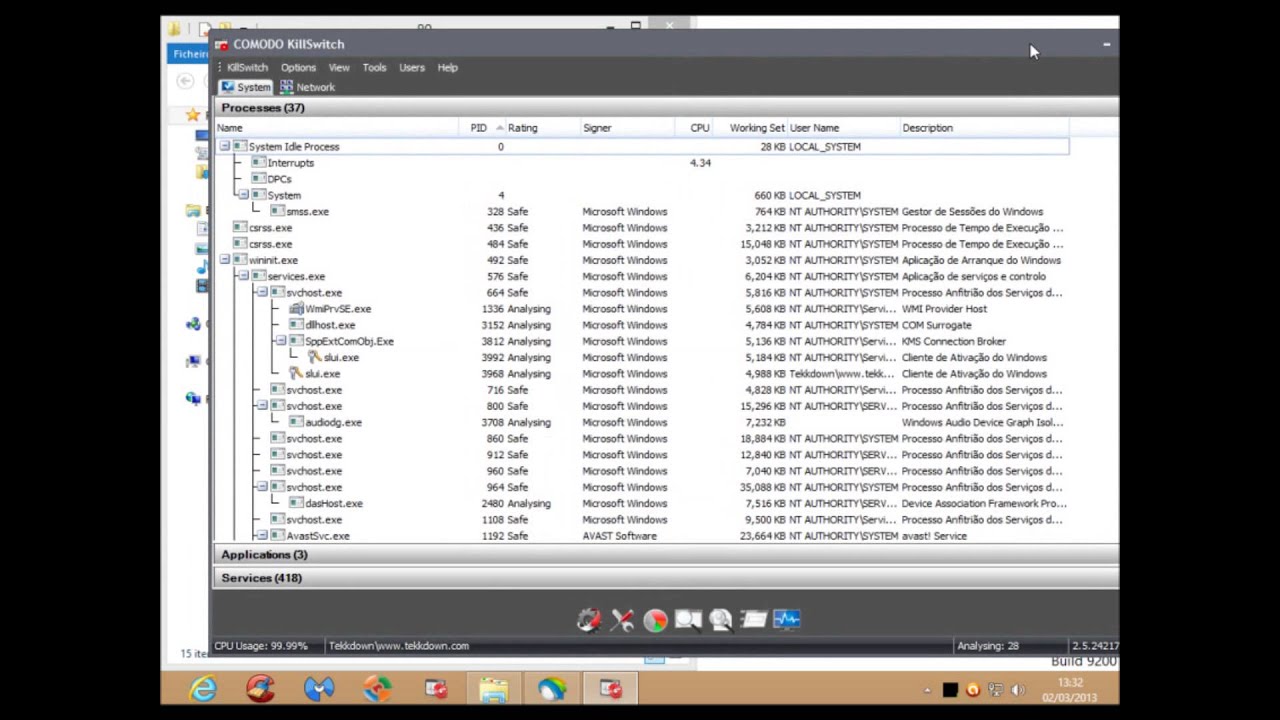Click the pie chart usage icon

(655, 620)
